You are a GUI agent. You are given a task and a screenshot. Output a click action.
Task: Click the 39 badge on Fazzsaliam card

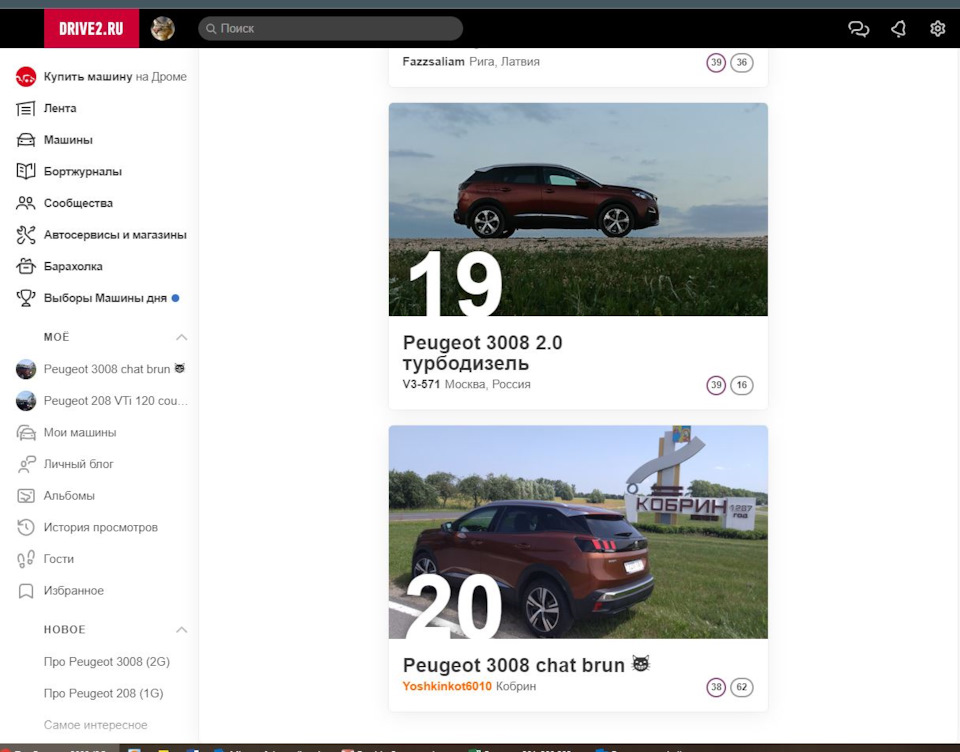point(716,62)
